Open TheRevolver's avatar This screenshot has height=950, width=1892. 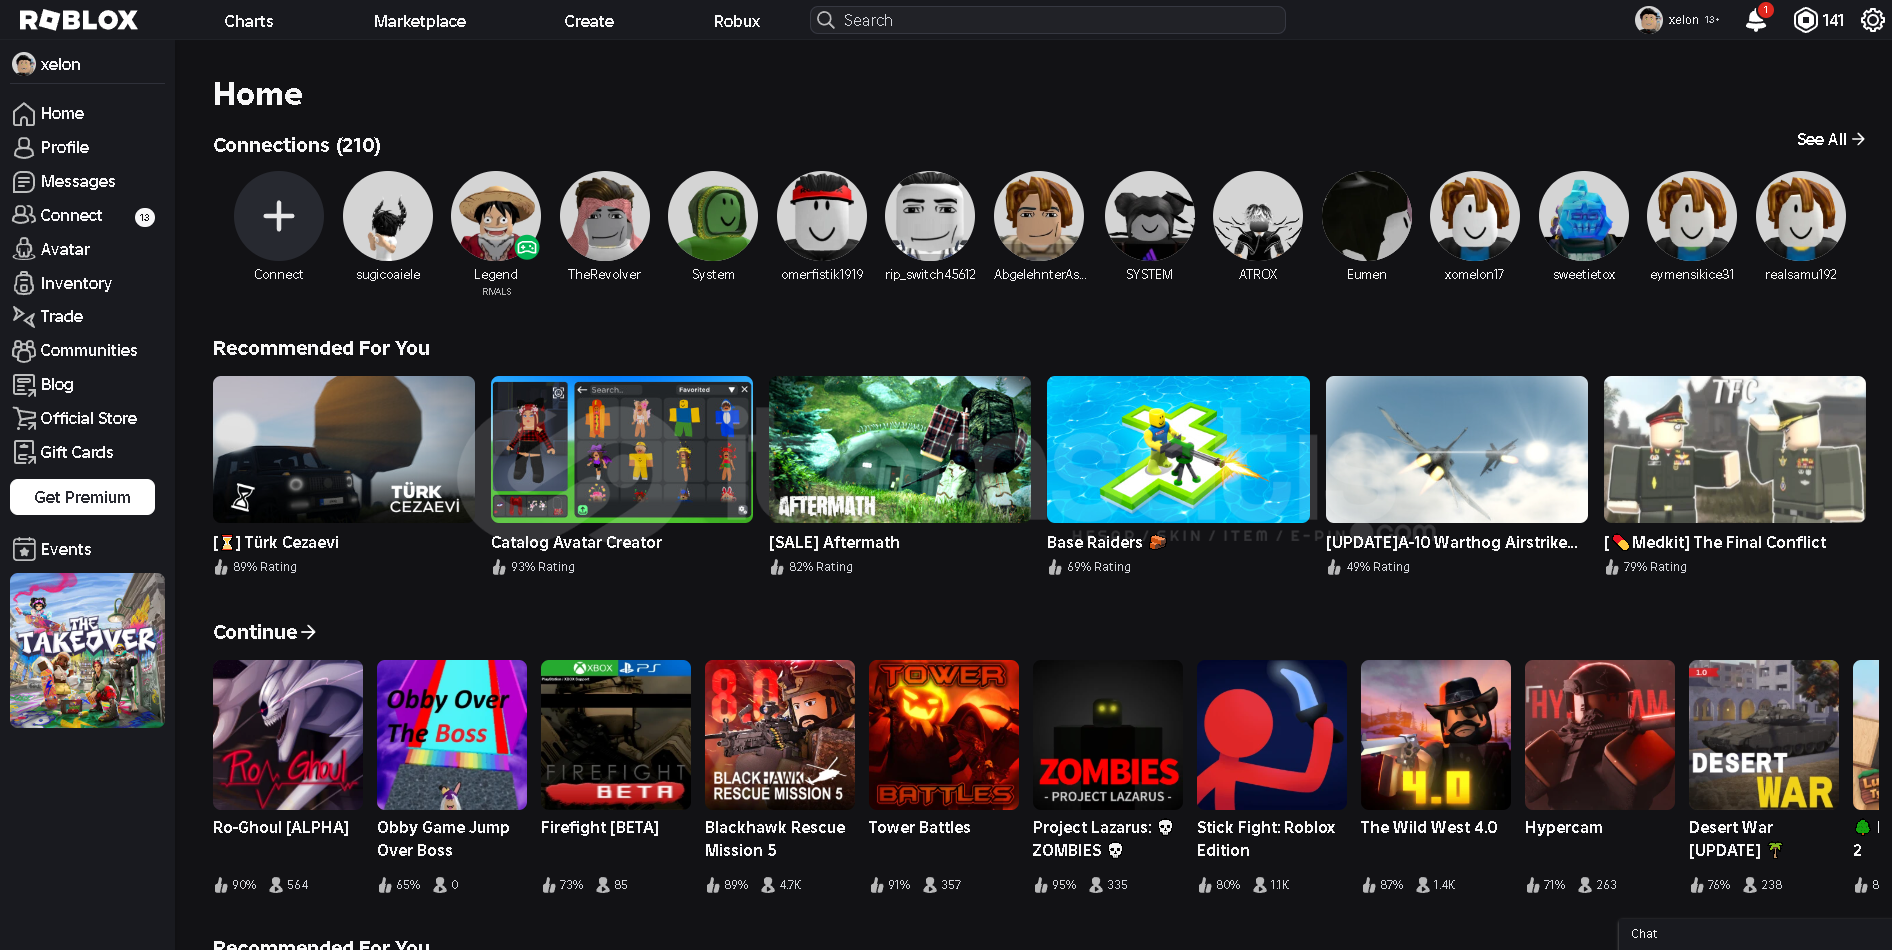[605, 216]
